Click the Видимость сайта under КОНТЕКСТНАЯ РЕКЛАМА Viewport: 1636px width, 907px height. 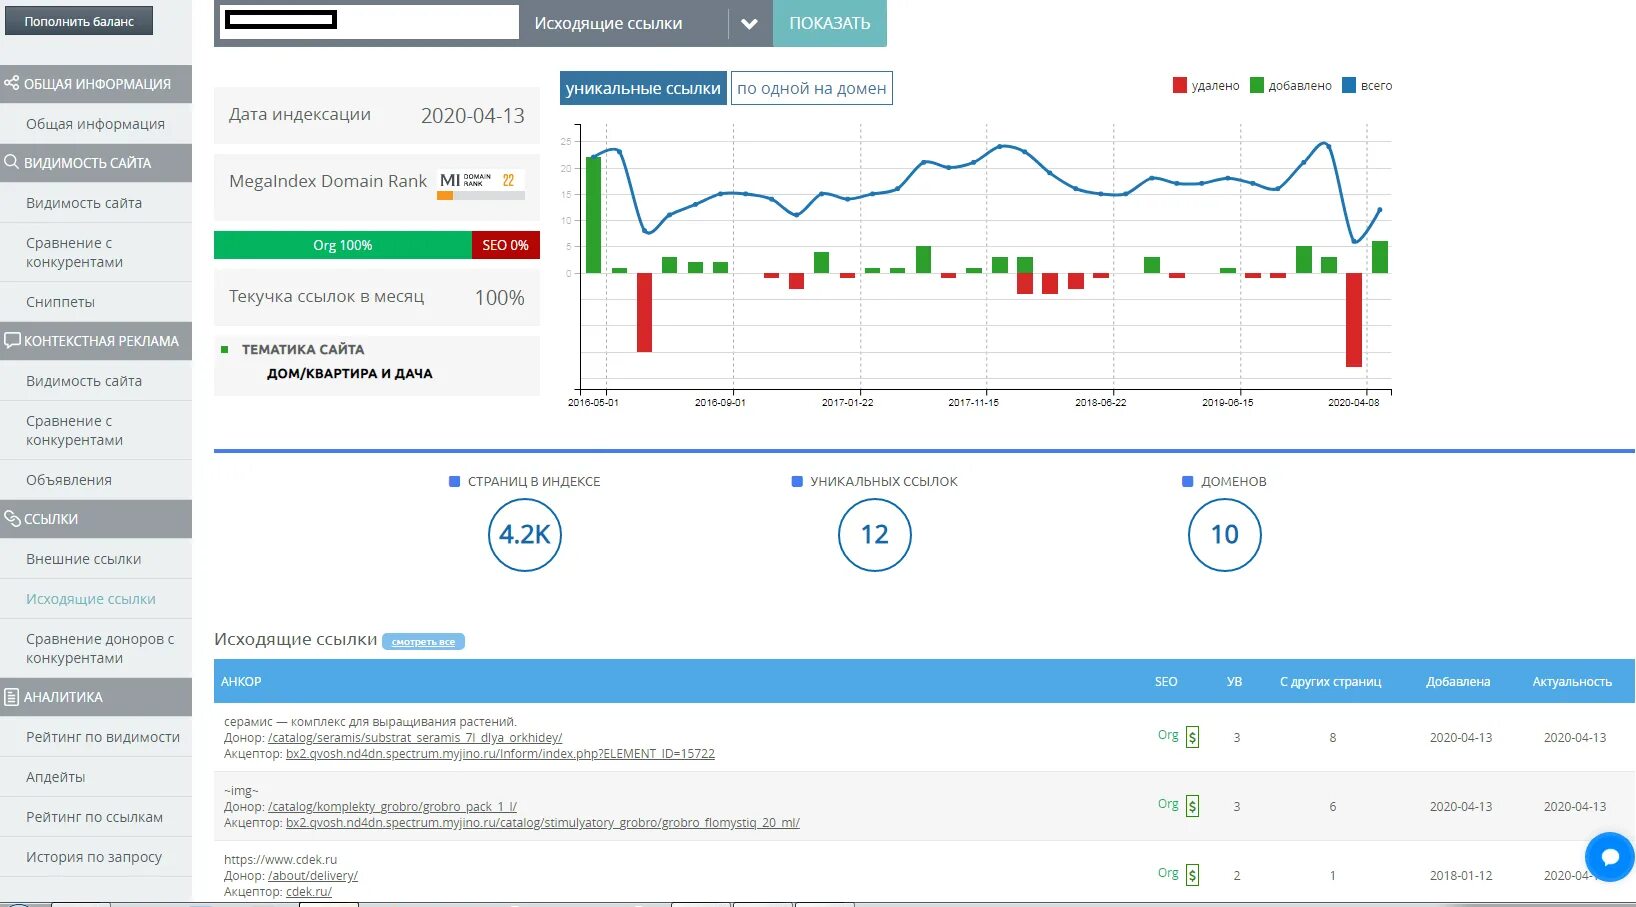click(x=96, y=381)
